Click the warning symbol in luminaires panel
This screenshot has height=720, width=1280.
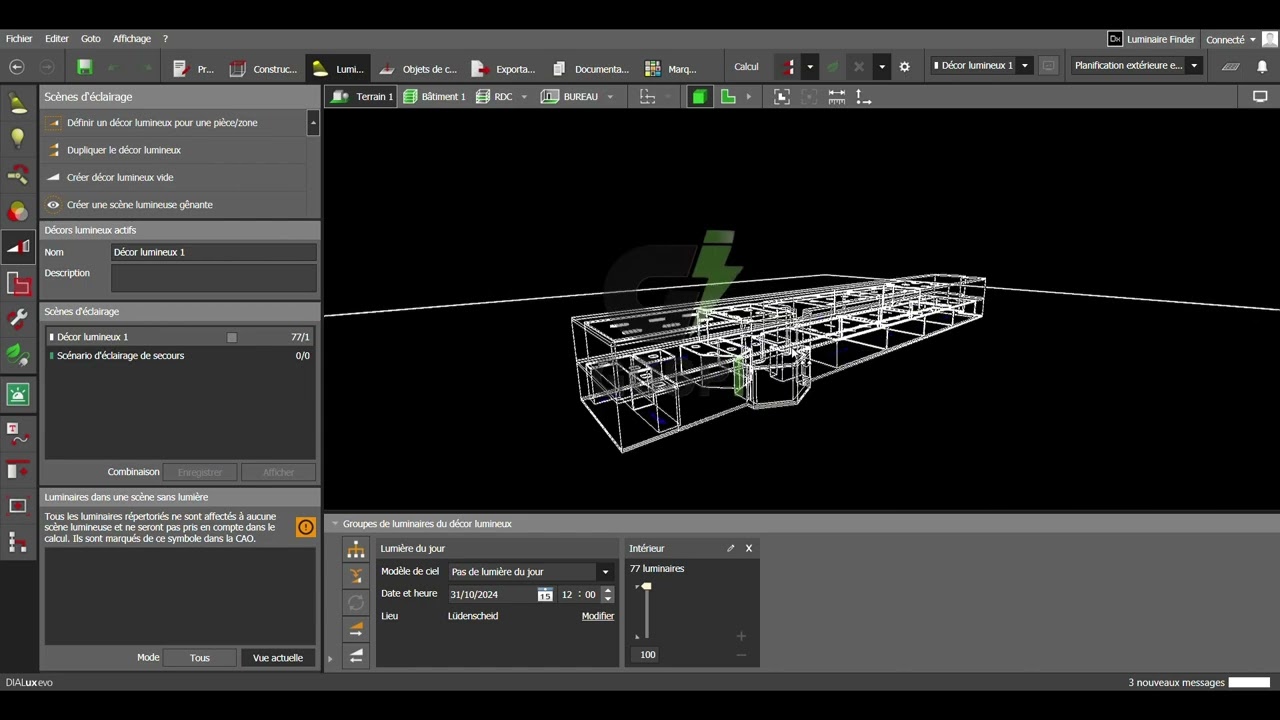[305, 527]
